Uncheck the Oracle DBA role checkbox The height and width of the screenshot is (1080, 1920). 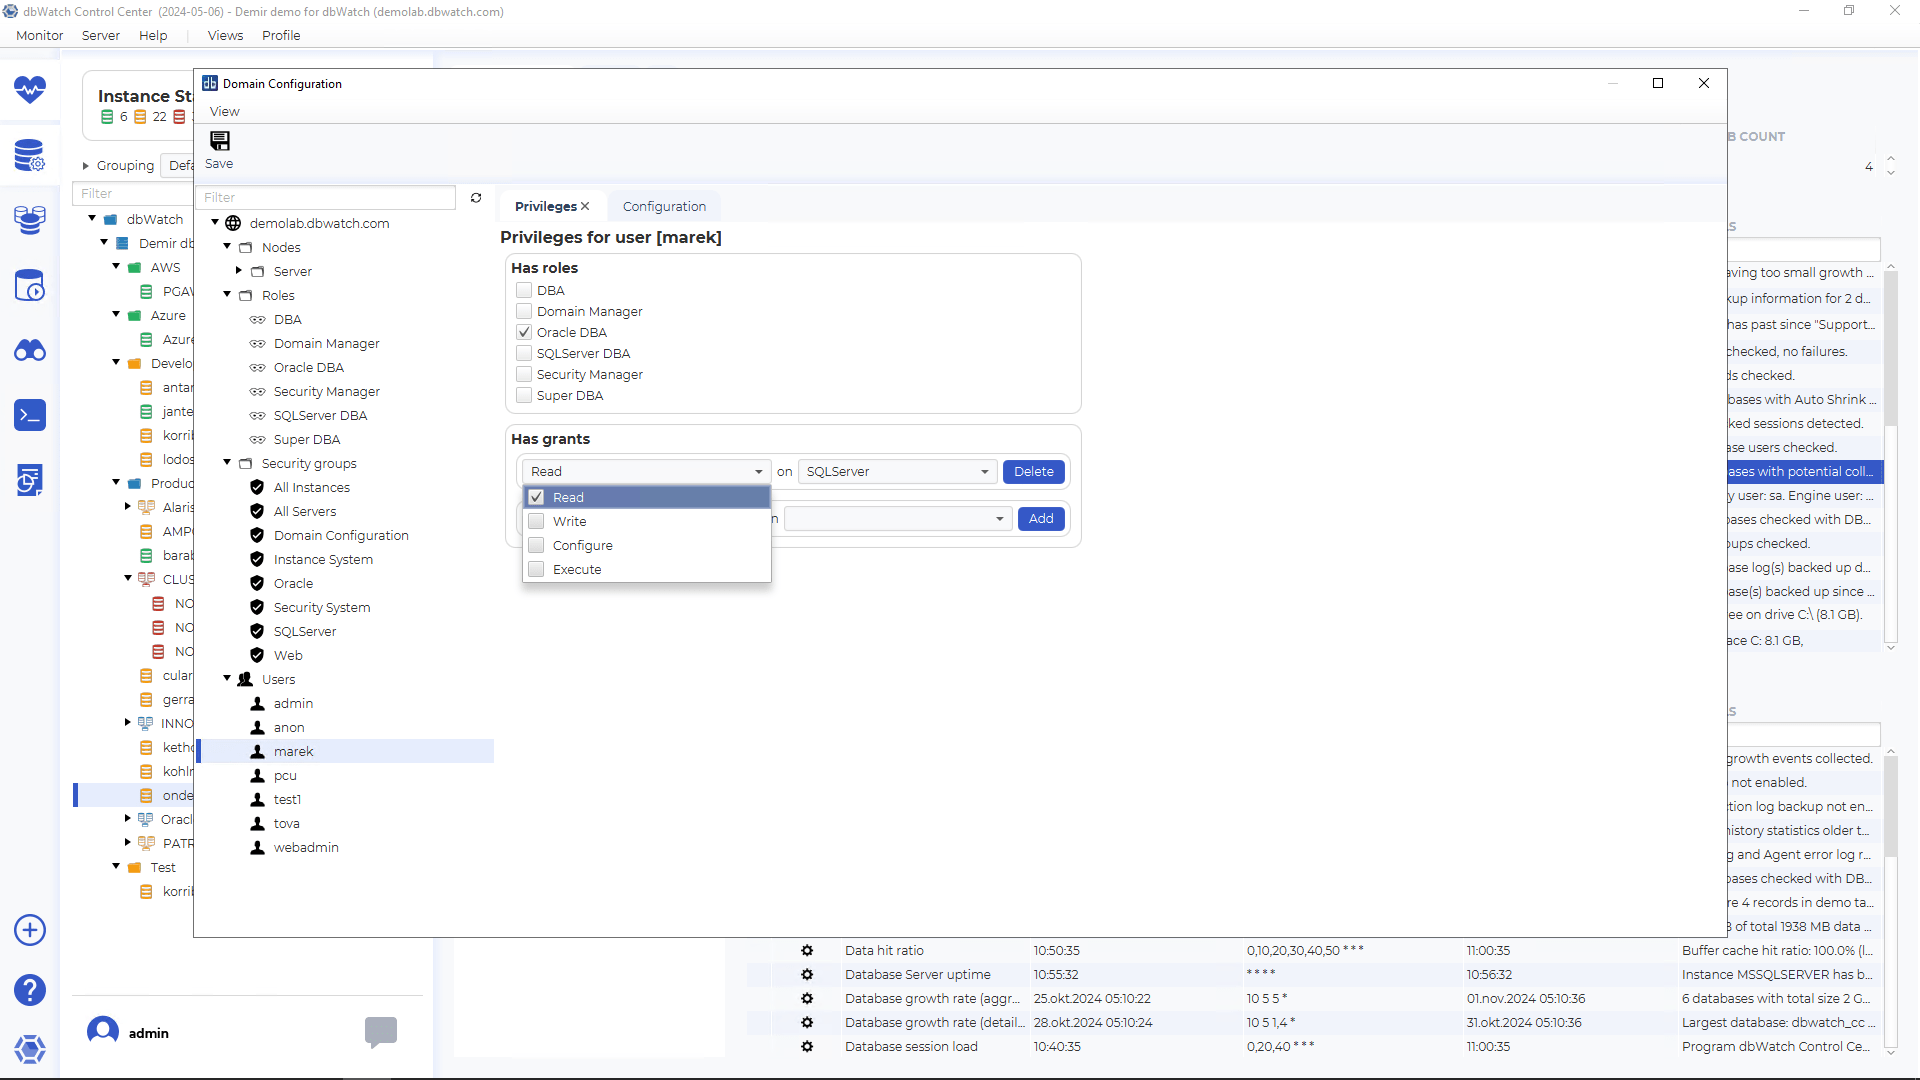point(524,333)
